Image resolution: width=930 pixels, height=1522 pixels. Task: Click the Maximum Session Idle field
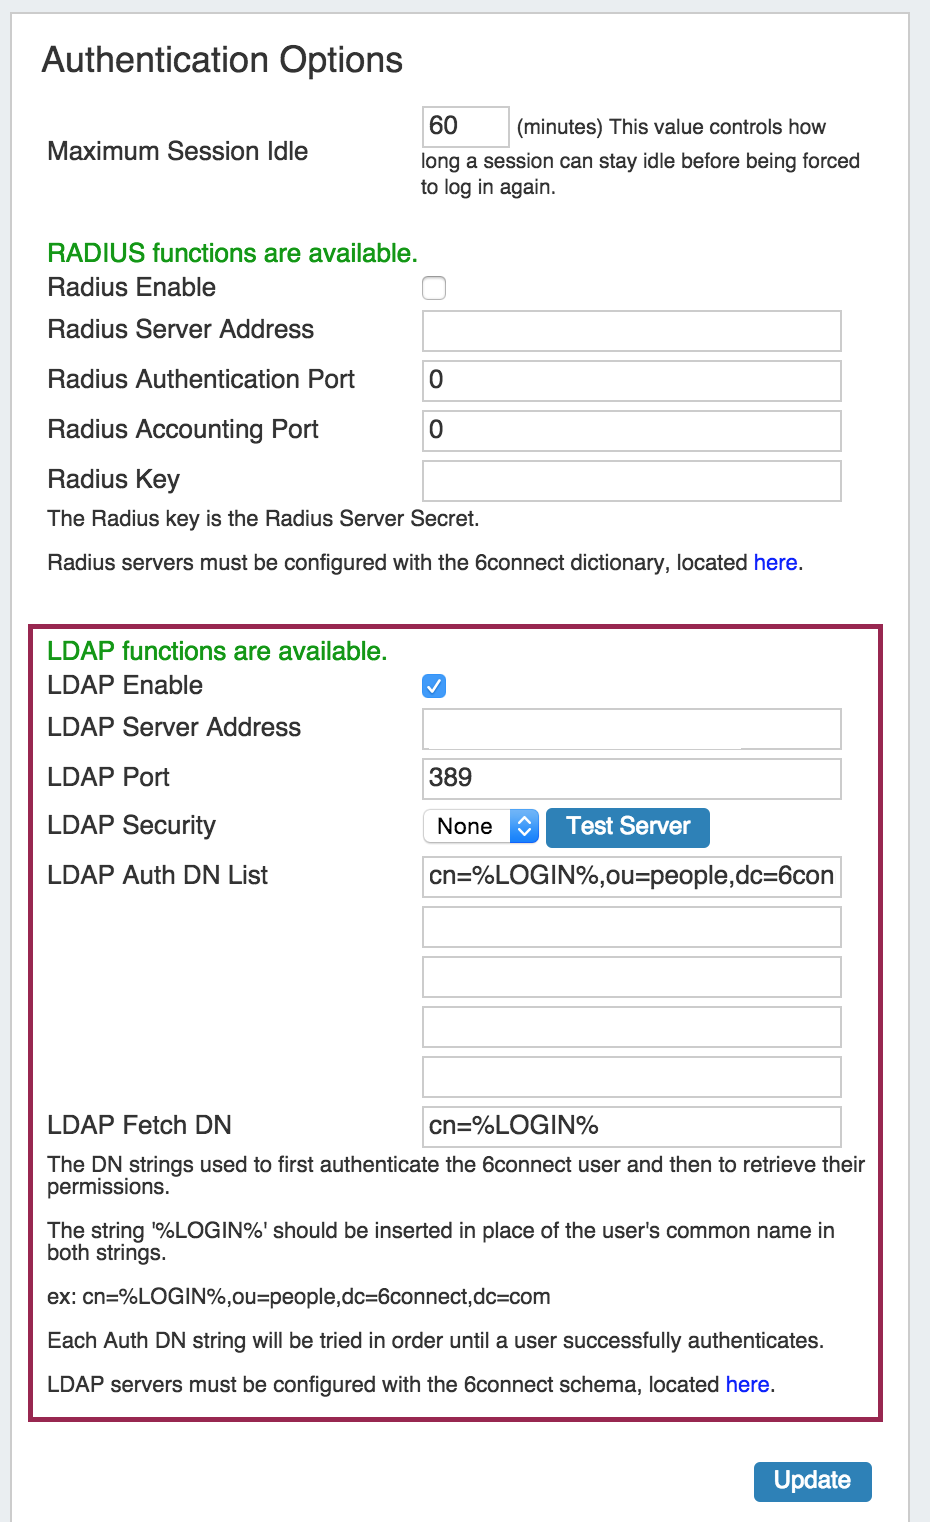pos(465,126)
